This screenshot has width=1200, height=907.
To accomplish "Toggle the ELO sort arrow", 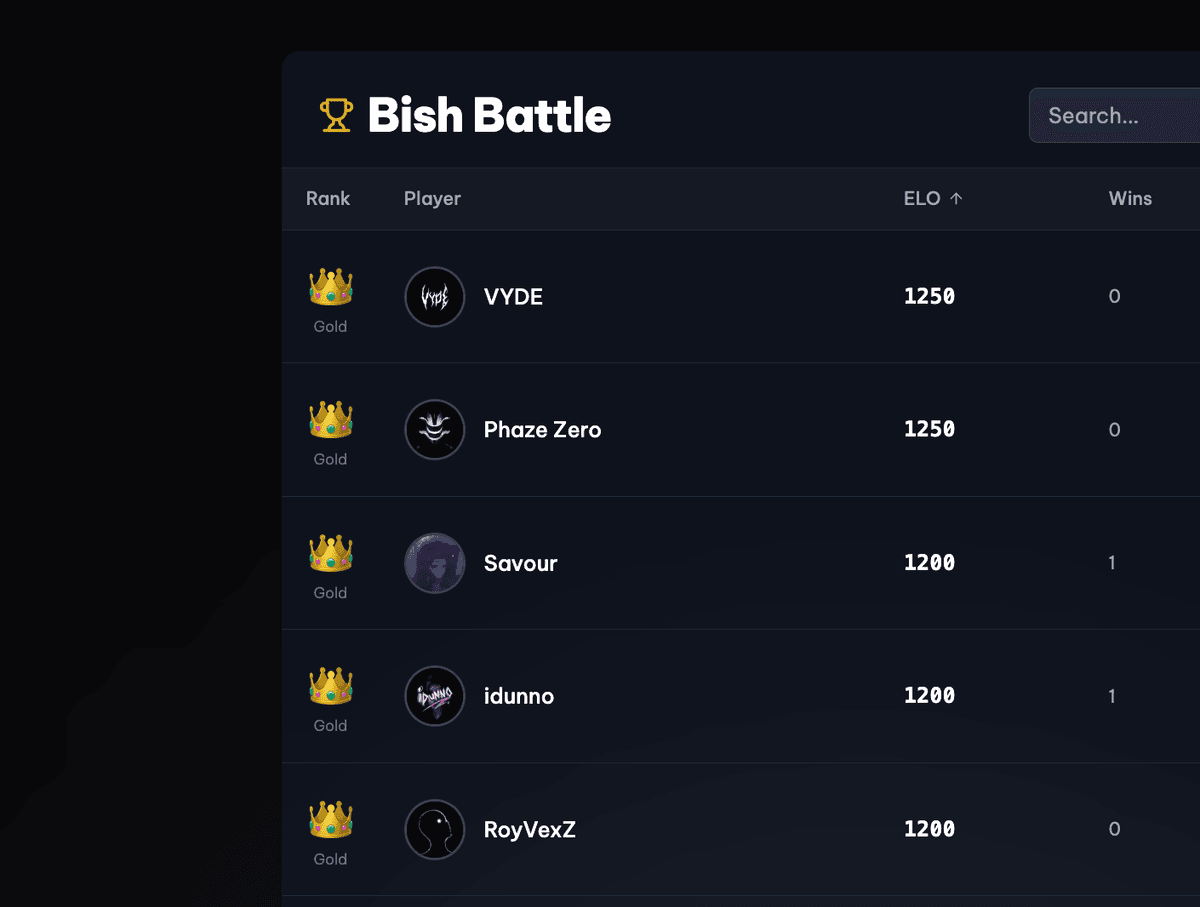I will click(956, 199).
